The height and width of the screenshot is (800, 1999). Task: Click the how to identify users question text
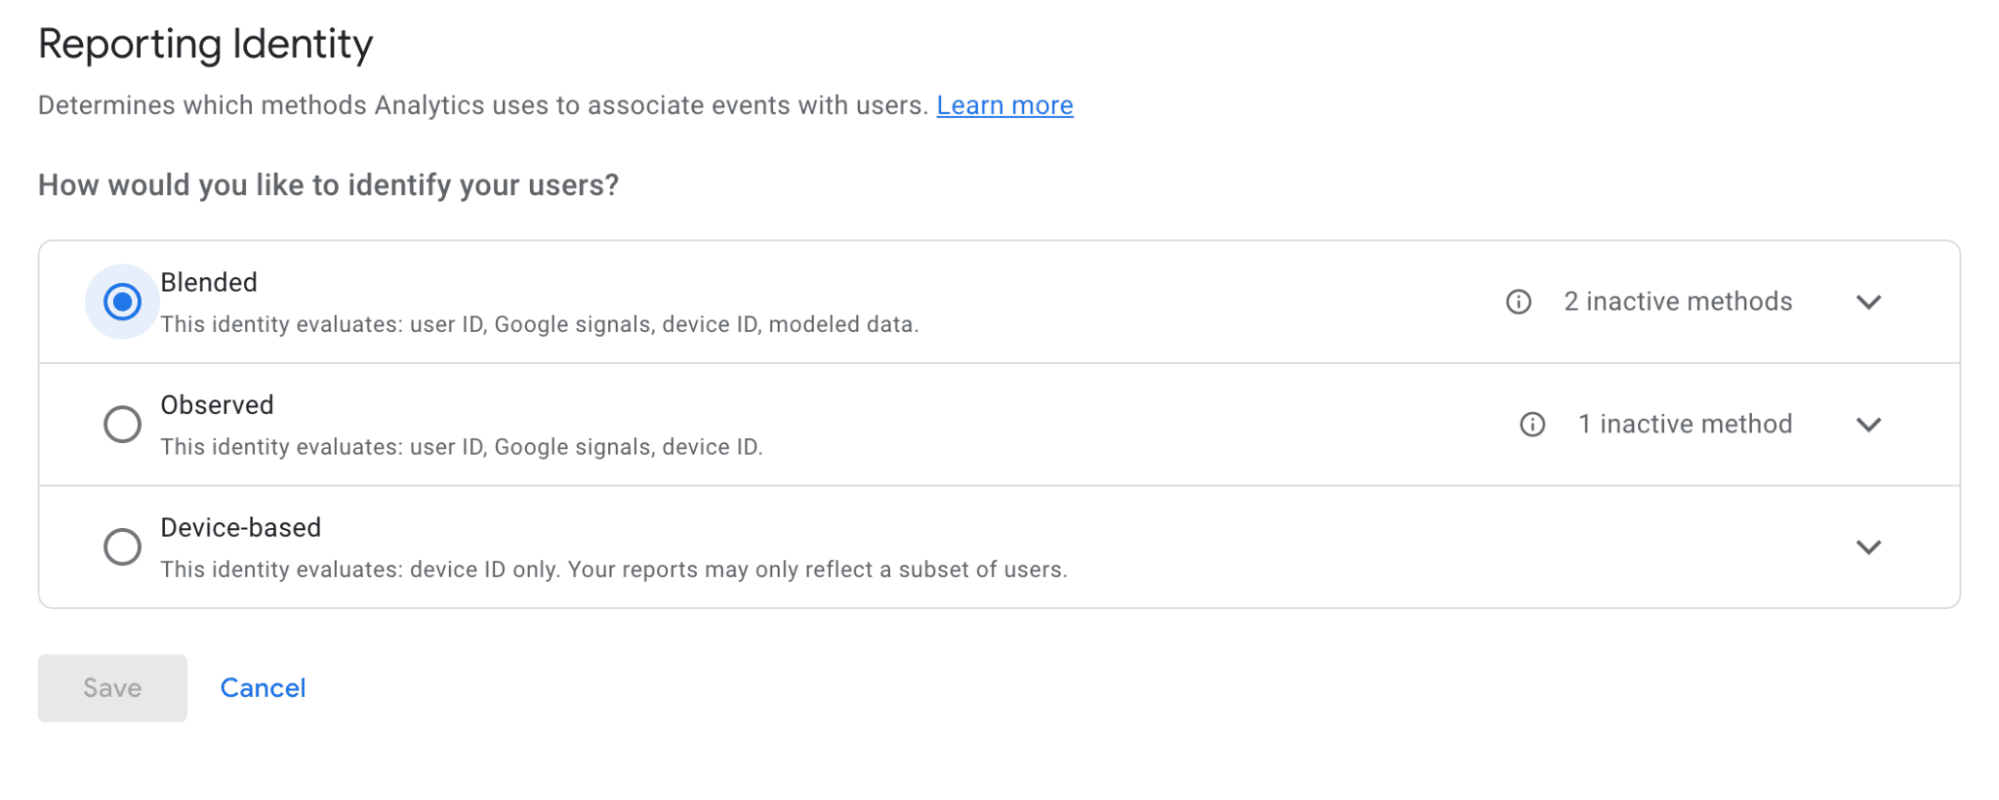(328, 184)
